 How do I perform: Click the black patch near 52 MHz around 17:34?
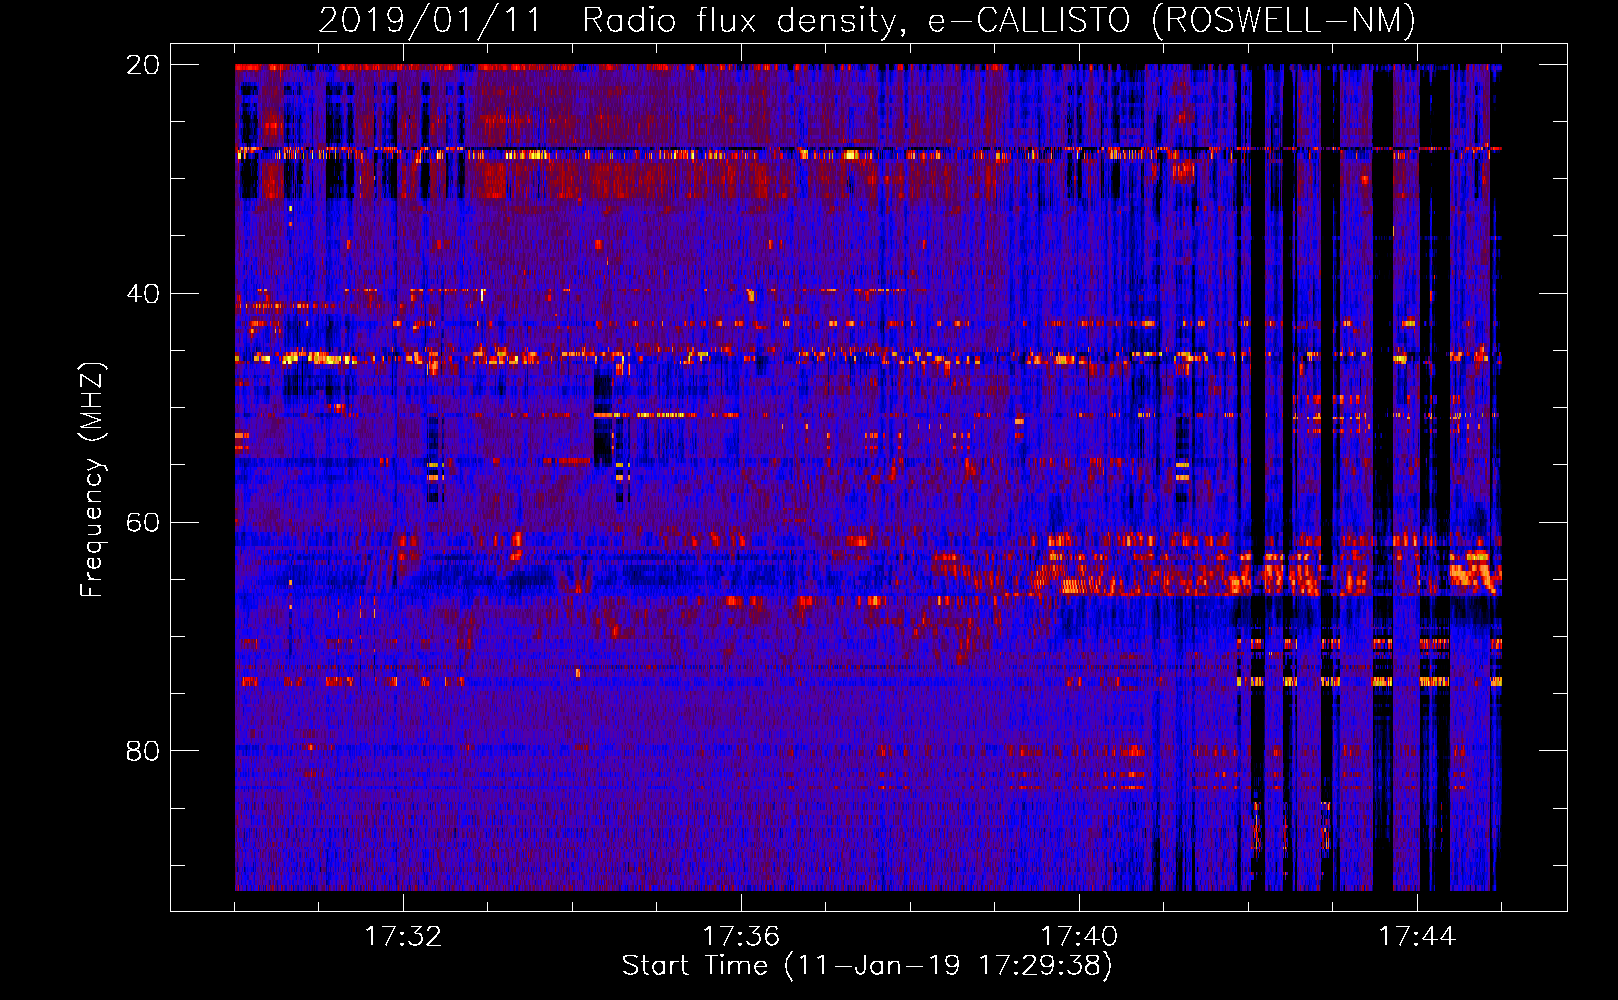(602, 432)
